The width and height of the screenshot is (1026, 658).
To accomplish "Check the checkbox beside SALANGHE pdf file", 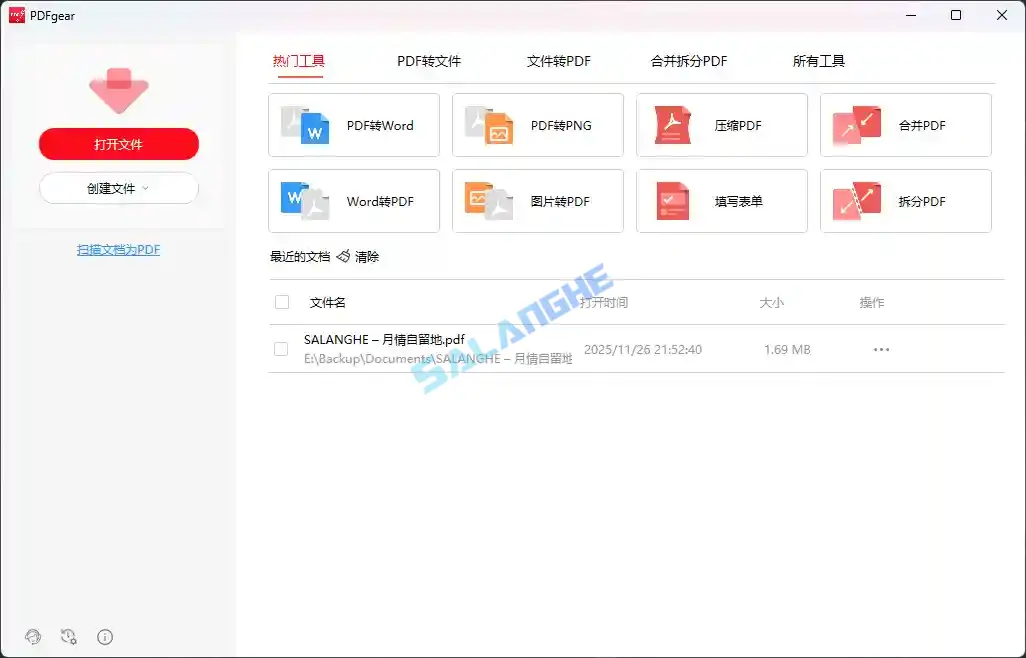I will tap(281, 349).
